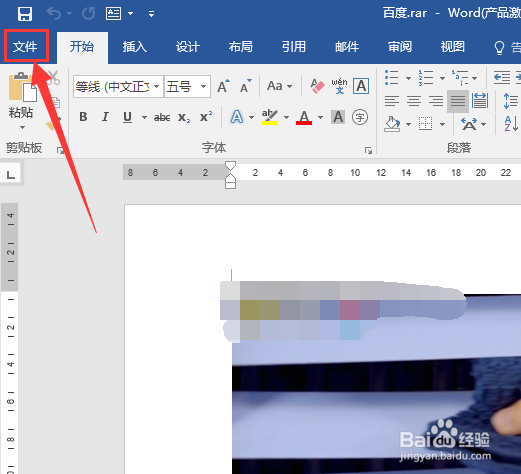Click the Text Effects blue A icon

[x=237, y=117]
